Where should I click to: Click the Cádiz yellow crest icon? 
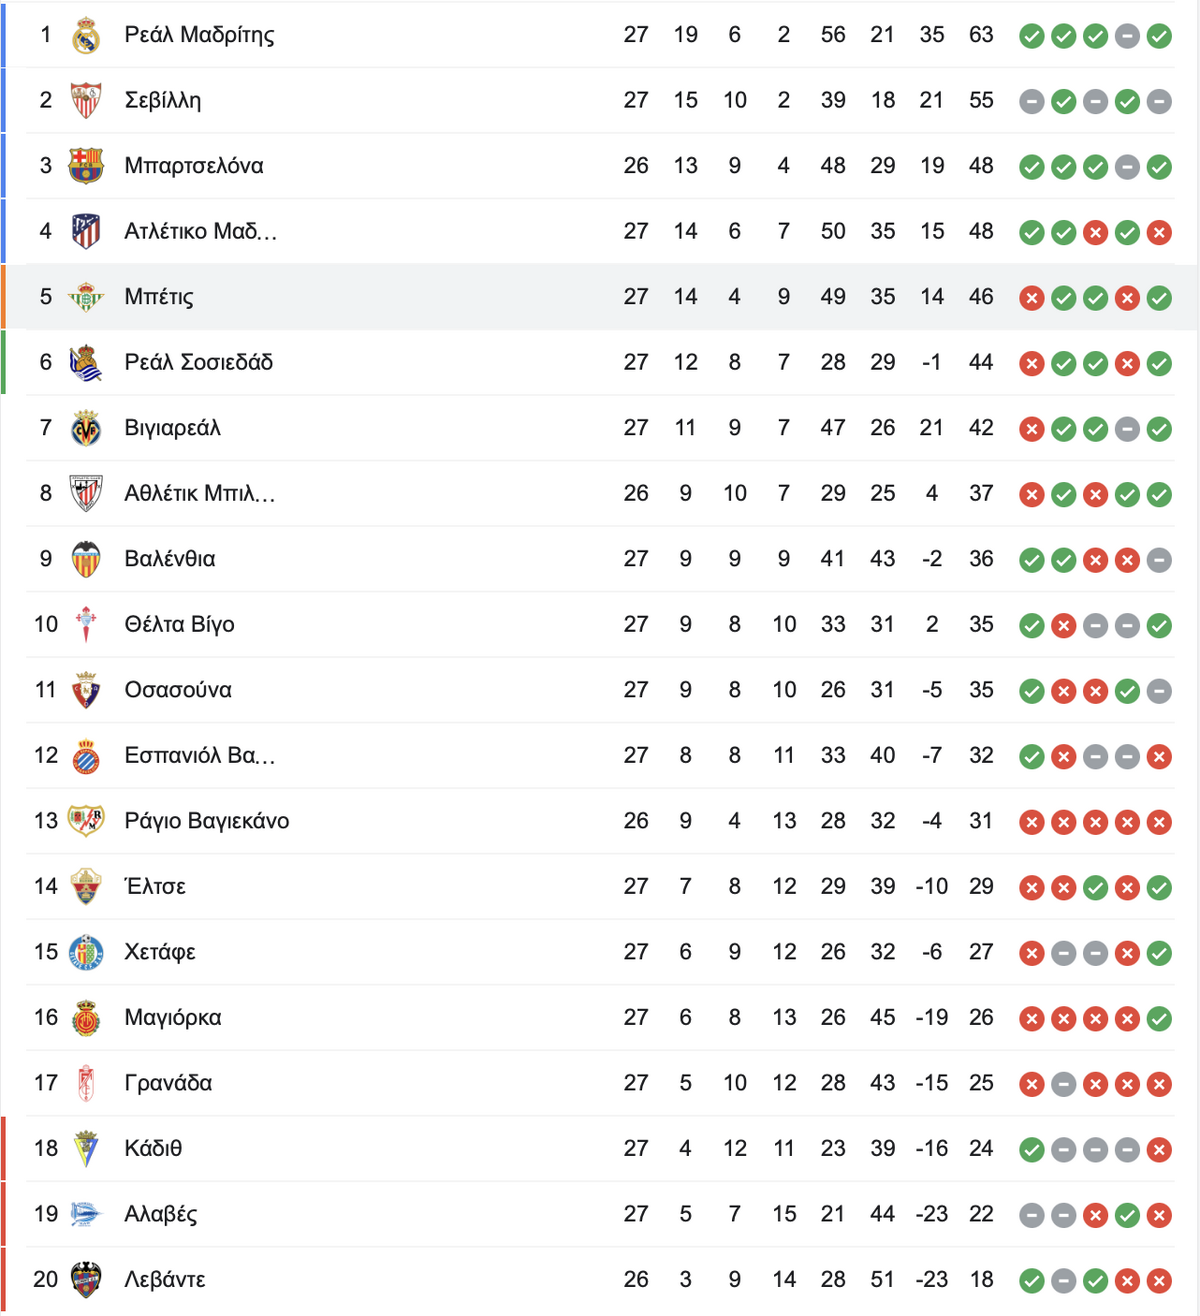86,1149
